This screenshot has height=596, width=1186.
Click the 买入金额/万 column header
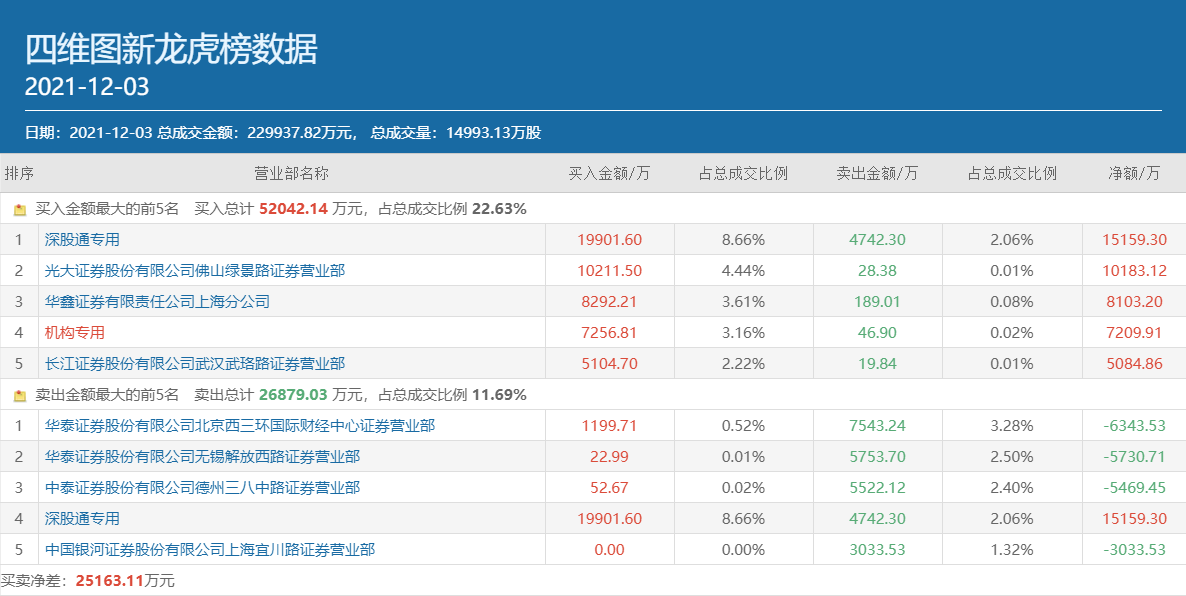[x=609, y=174]
